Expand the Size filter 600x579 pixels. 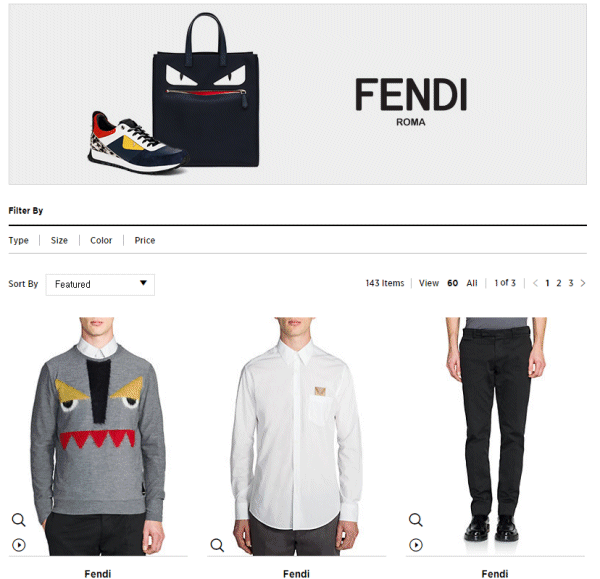tap(59, 240)
